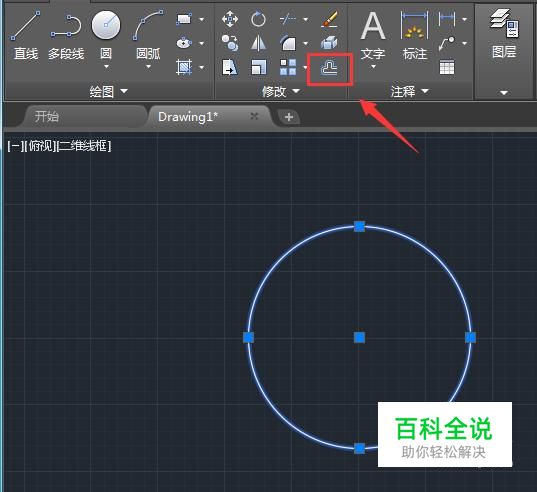Select the 标注 (Dimension) tool

[x=415, y=36]
